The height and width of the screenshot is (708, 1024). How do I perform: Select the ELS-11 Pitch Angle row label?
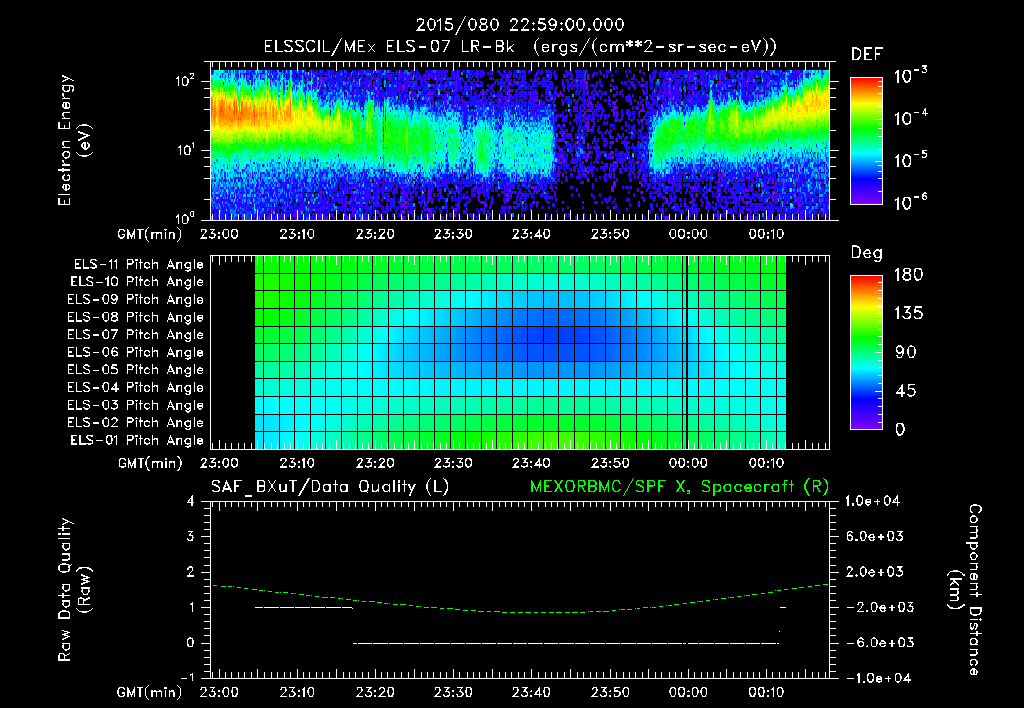138,265
